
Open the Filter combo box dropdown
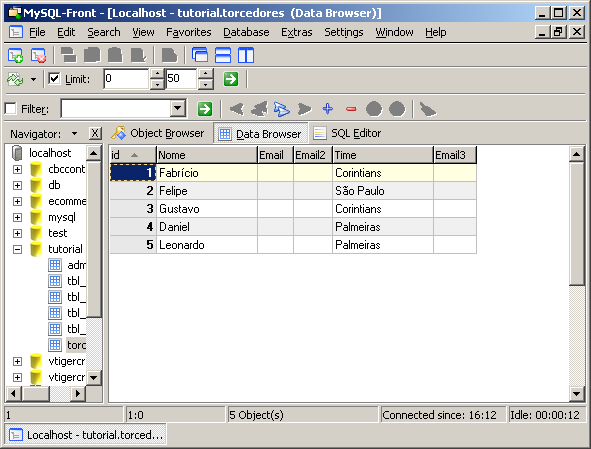pyautogui.click(x=177, y=109)
